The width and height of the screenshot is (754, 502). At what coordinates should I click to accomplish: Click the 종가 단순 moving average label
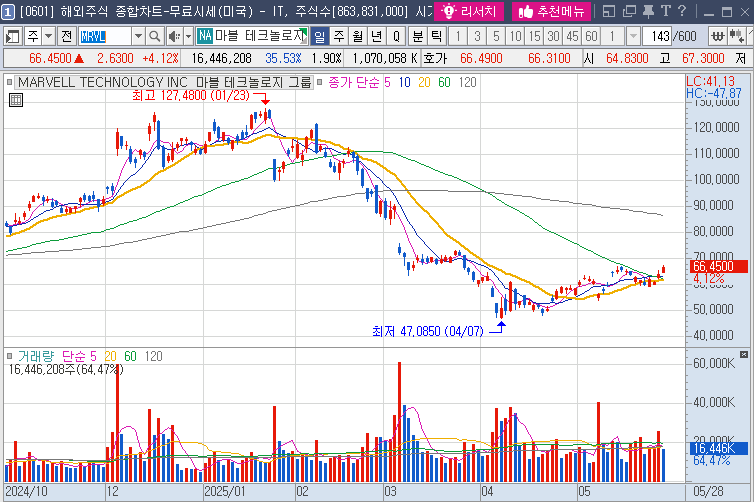tap(354, 82)
